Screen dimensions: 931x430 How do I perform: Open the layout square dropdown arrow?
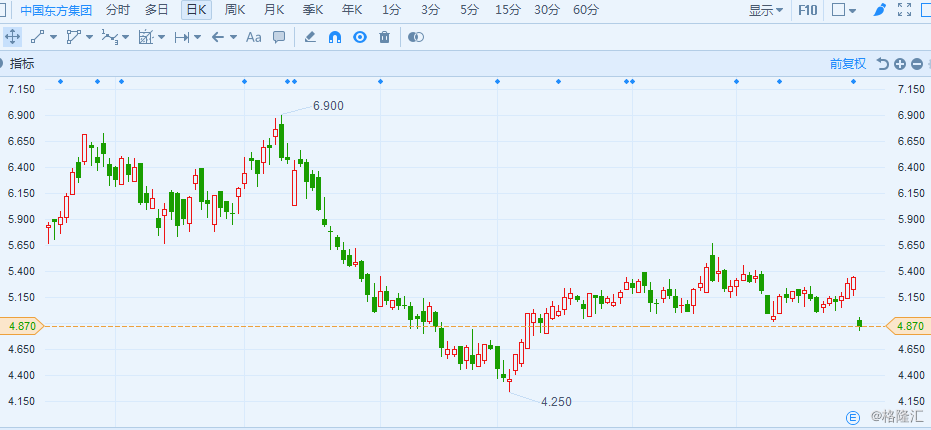(853, 11)
